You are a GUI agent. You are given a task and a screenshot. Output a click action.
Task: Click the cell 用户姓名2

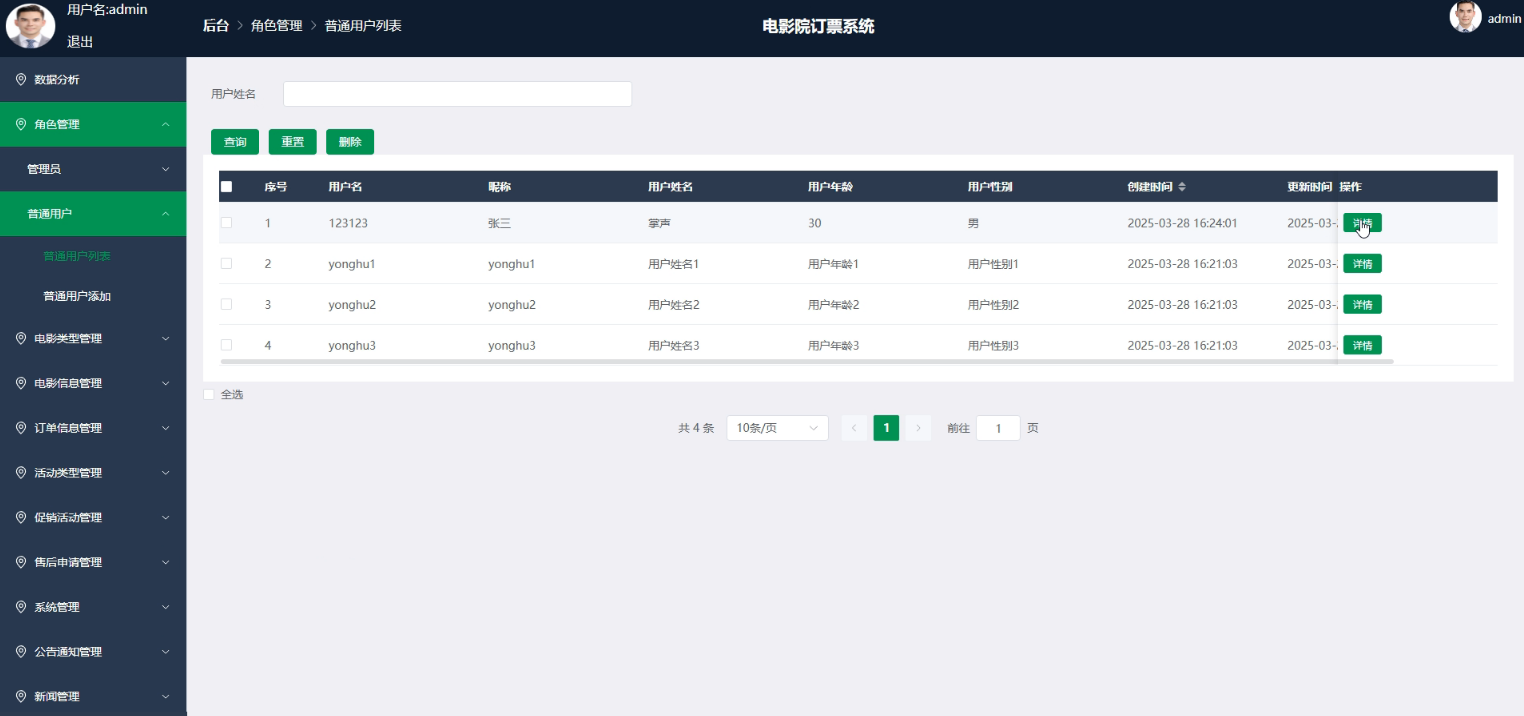coord(674,304)
